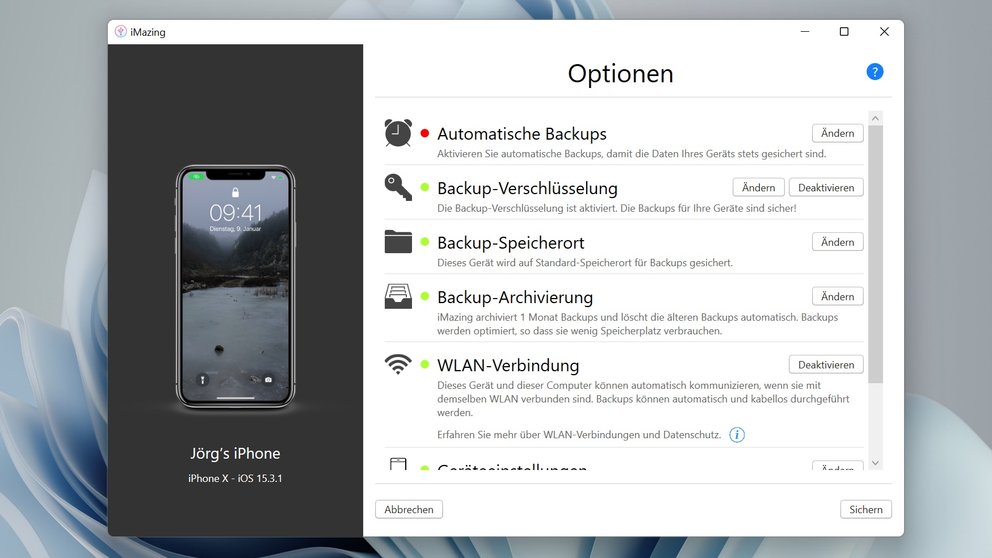This screenshot has width=992, height=558.
Task: Click the scrollbar up arrow
Action: (x=875, y=118)
